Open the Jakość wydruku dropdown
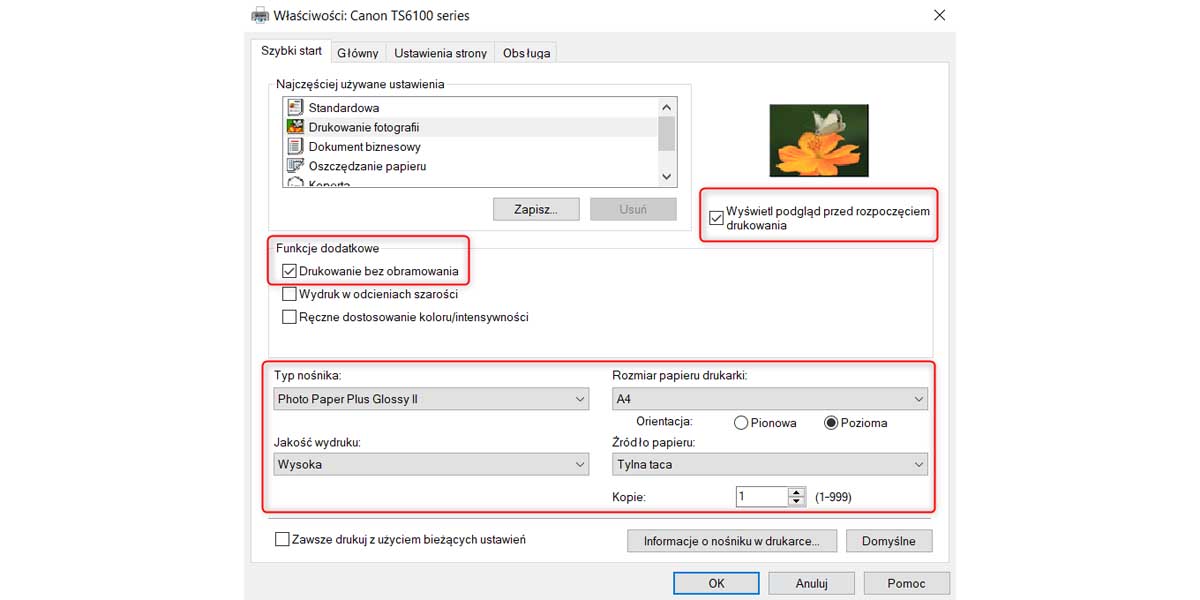This screenshot has width=1200, height=600. click(x=432, y=464)
